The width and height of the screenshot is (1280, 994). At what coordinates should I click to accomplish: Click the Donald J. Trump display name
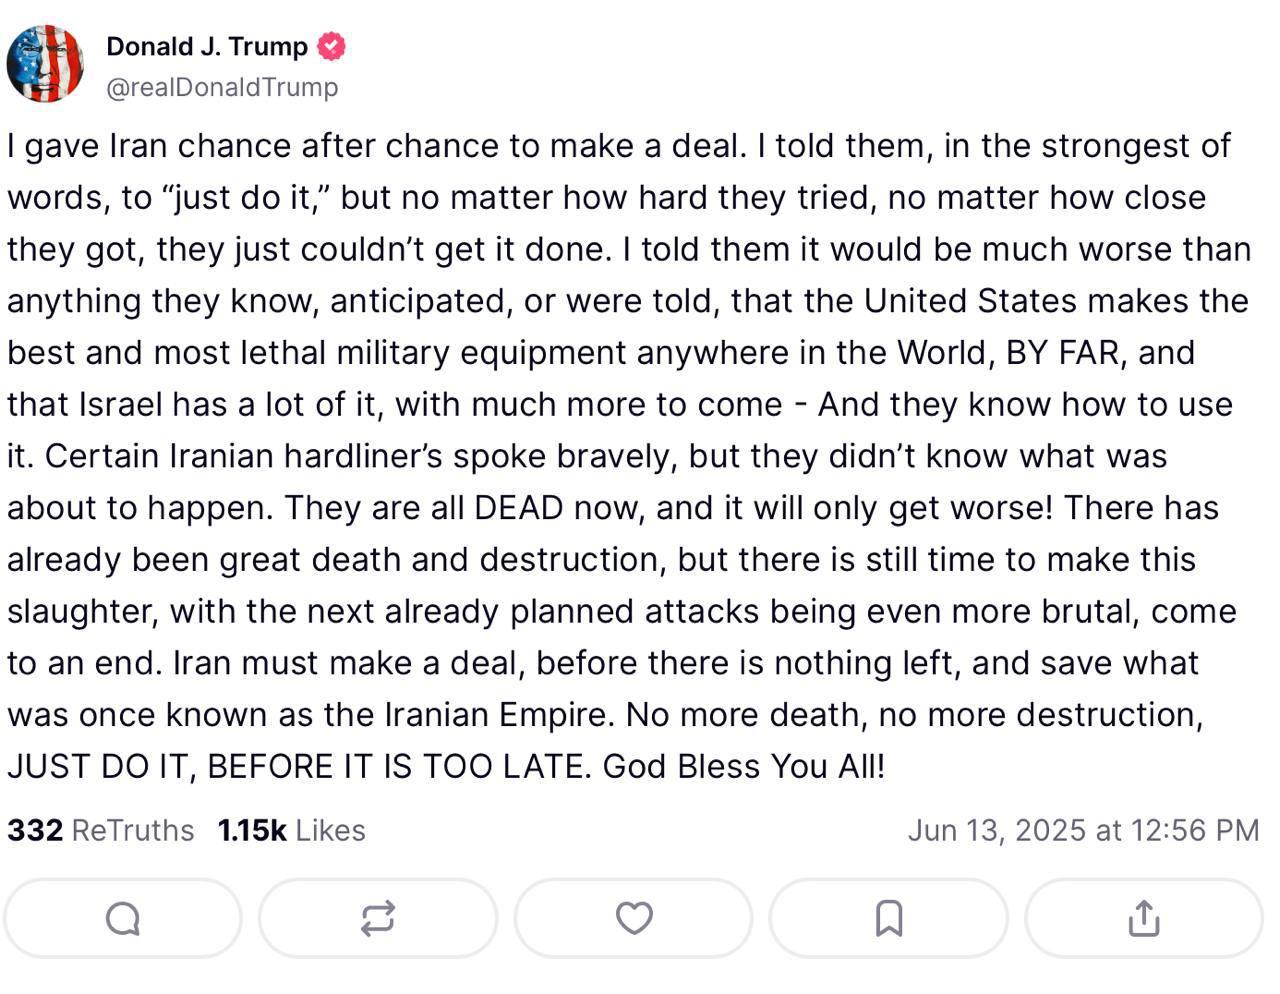pyautogui.click(x=207, y=46)
